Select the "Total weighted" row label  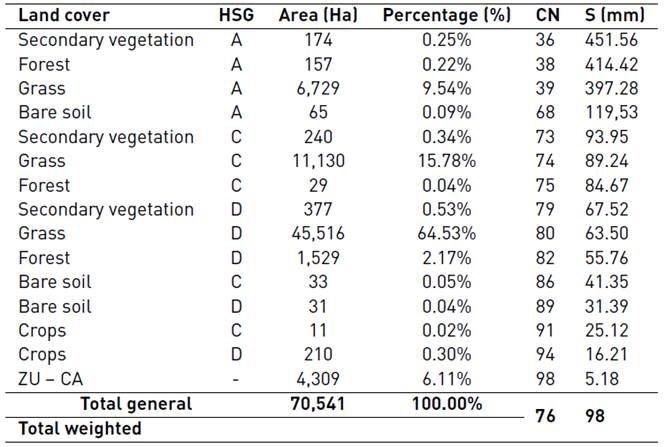[79, 429]
